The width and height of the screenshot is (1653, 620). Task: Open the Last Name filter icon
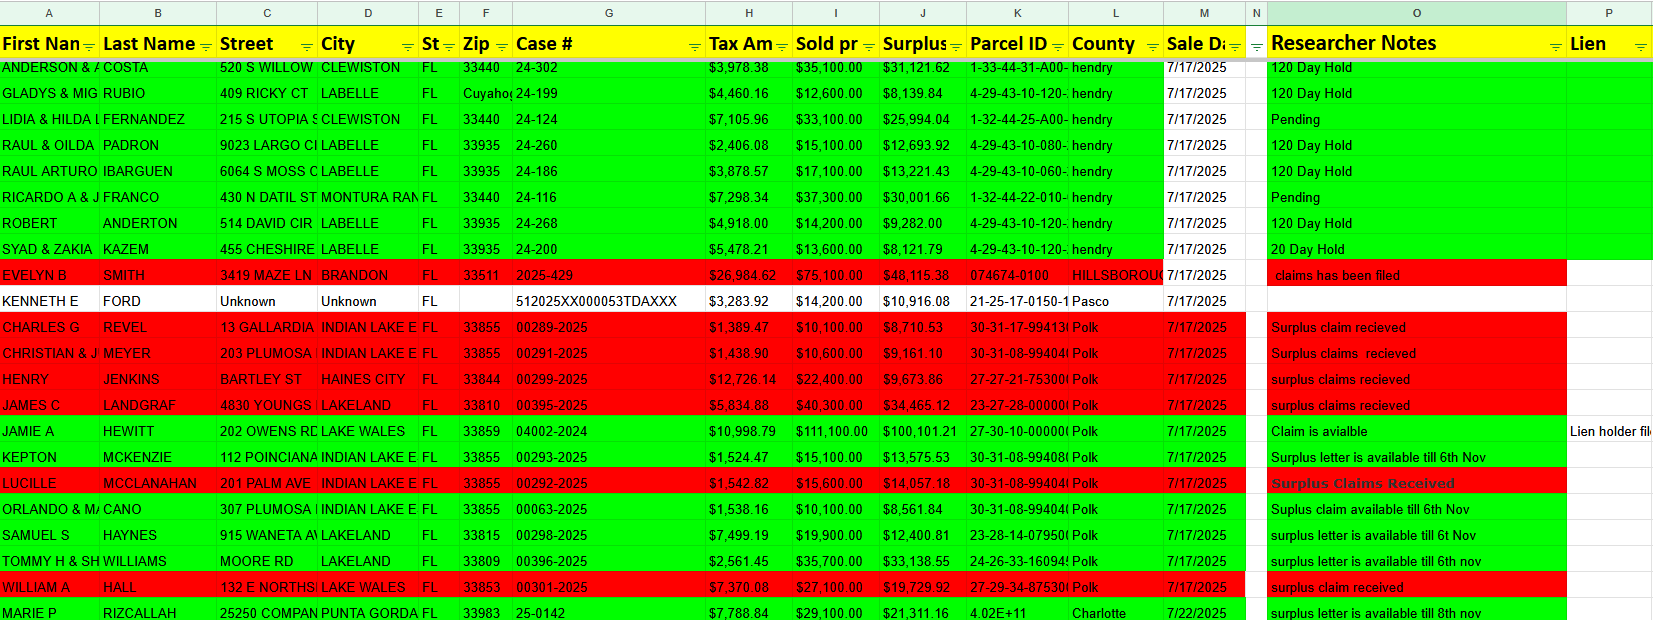point(206,46)
